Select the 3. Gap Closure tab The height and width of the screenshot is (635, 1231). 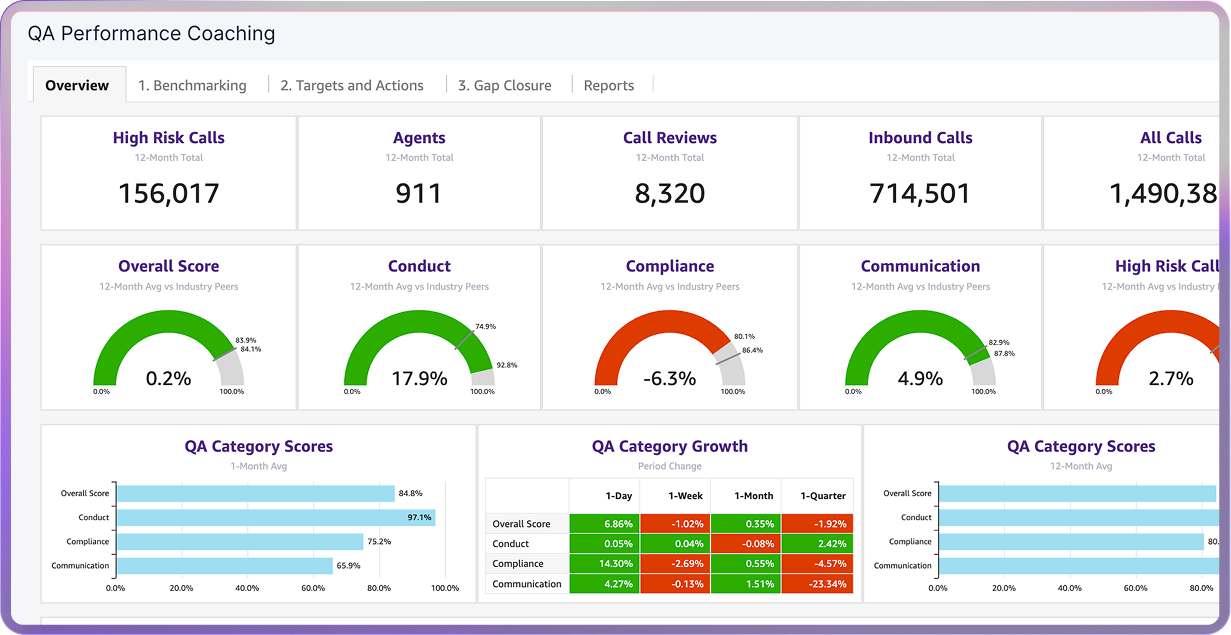coord(505,85)
